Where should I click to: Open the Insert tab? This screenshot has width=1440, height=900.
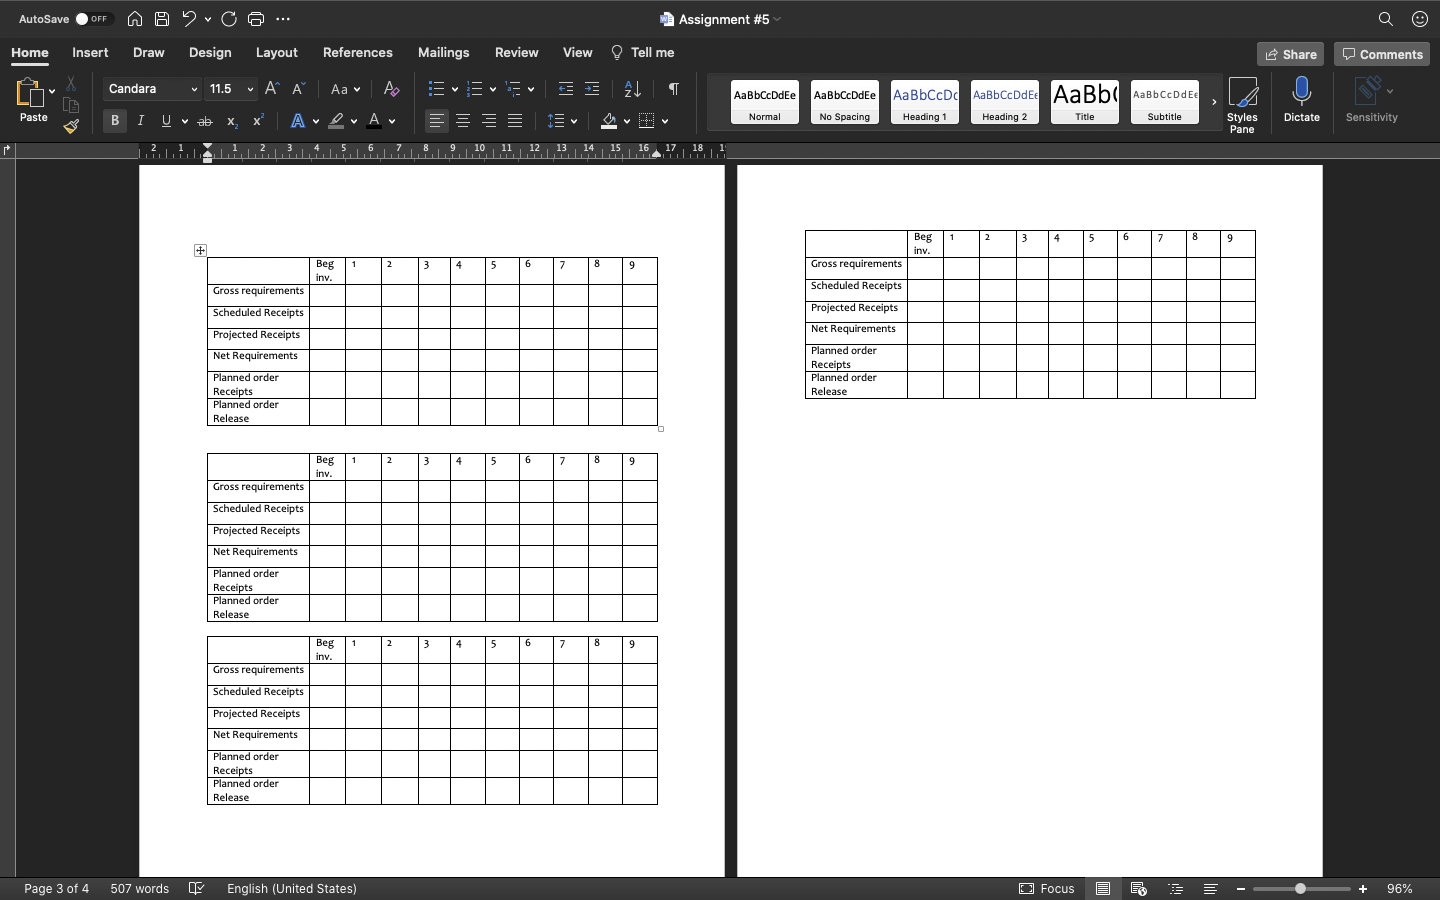(x=90, y=52)
